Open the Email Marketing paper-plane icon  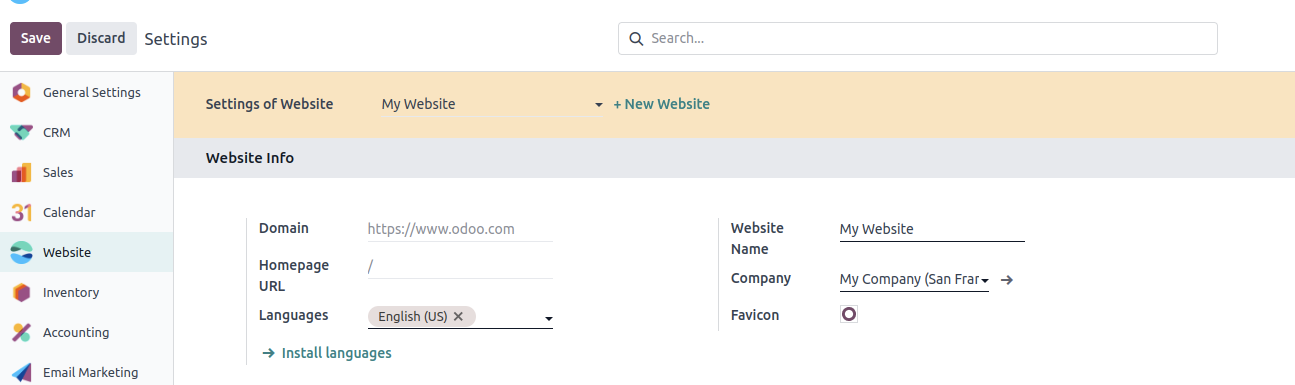22,373
